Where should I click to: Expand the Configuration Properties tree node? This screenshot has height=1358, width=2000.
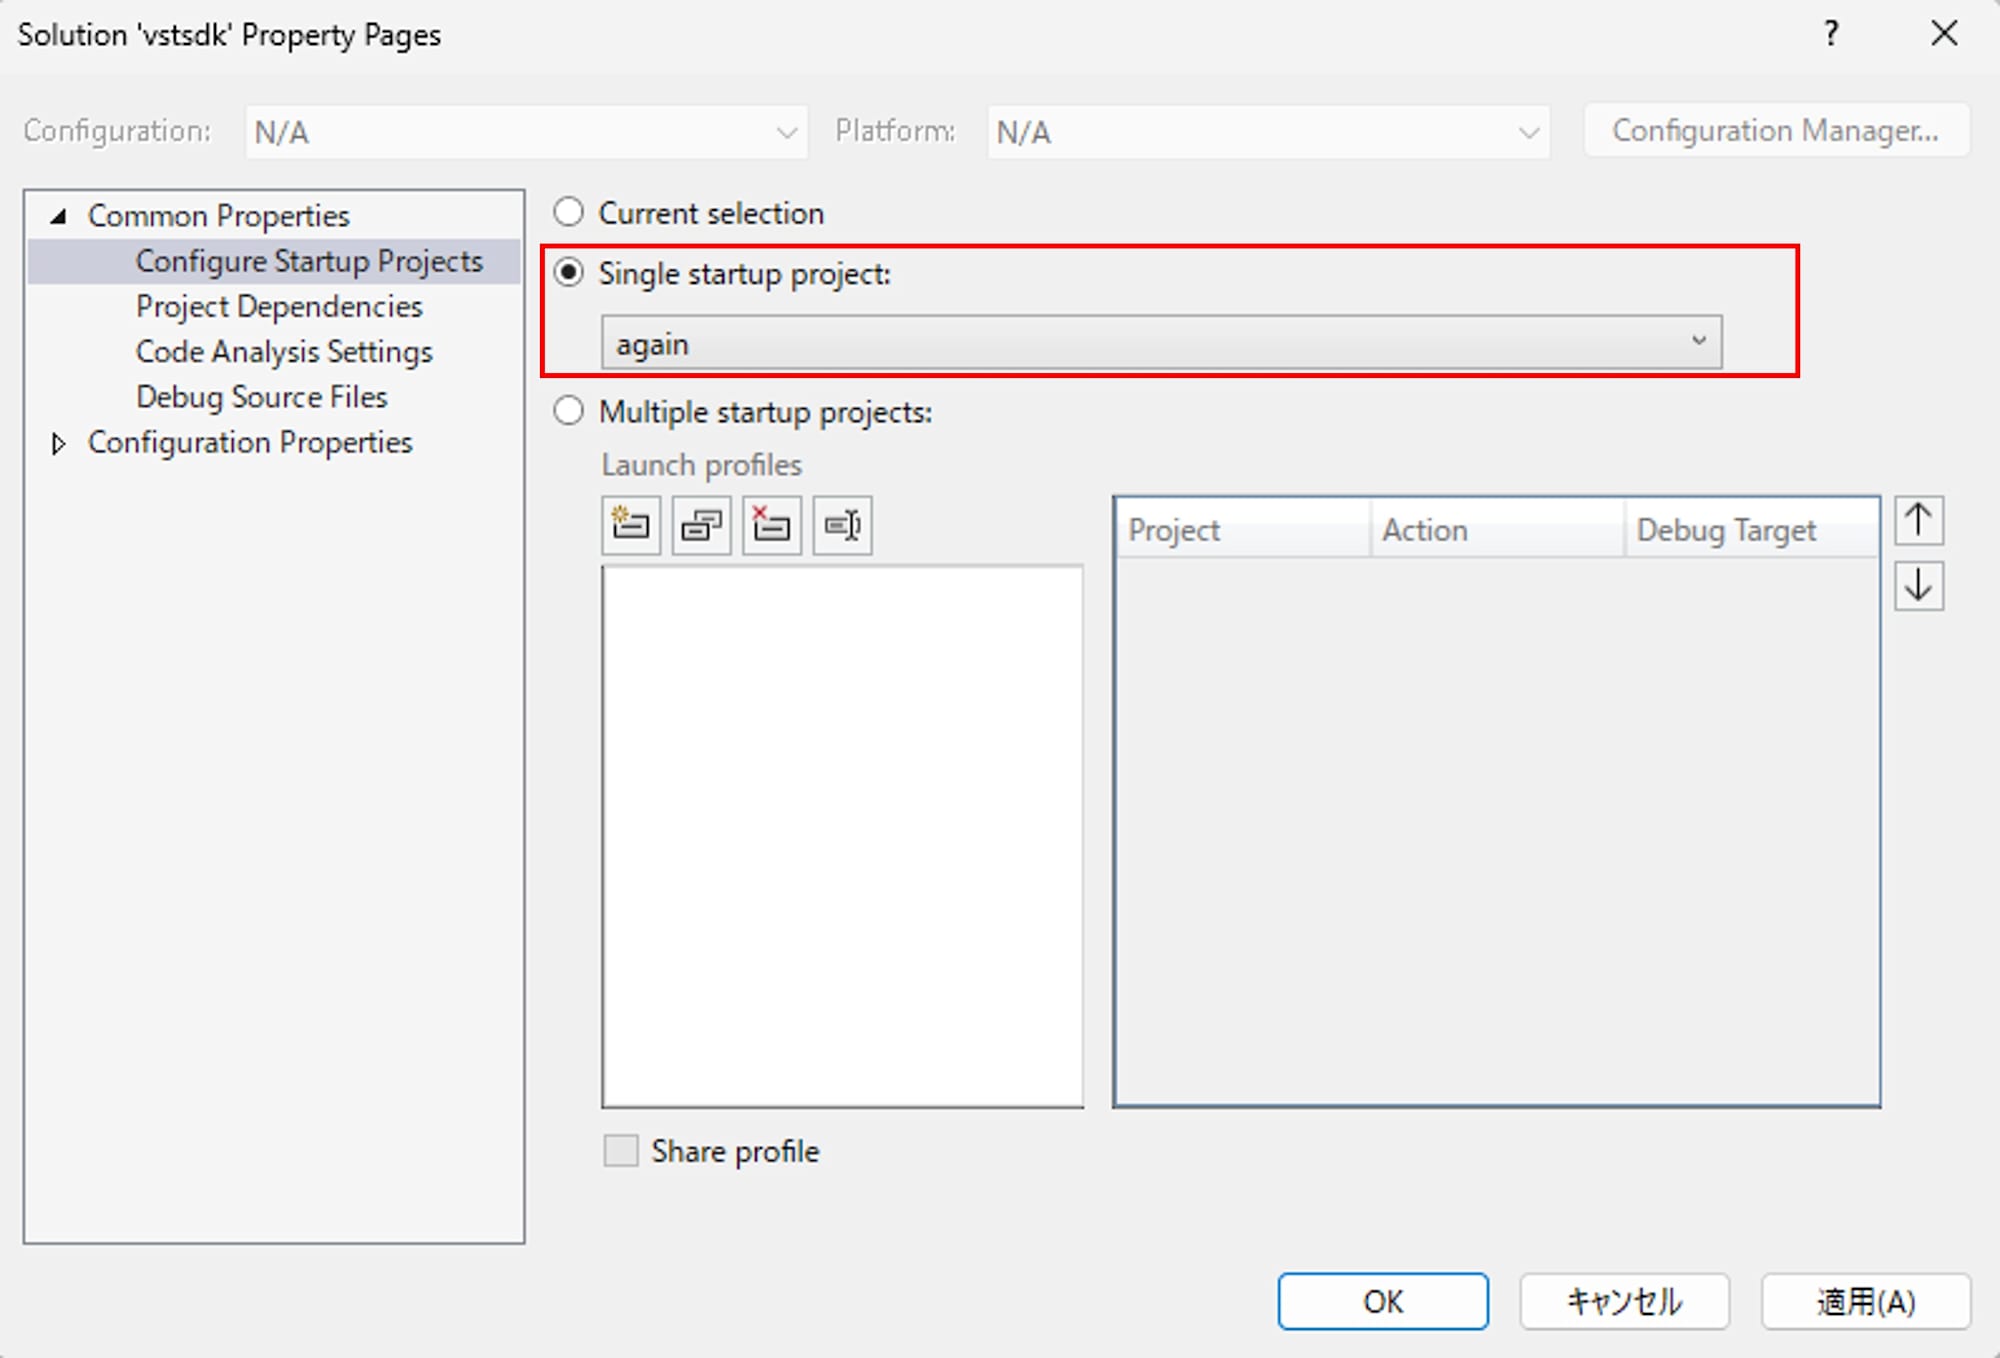tap(59, 443)
